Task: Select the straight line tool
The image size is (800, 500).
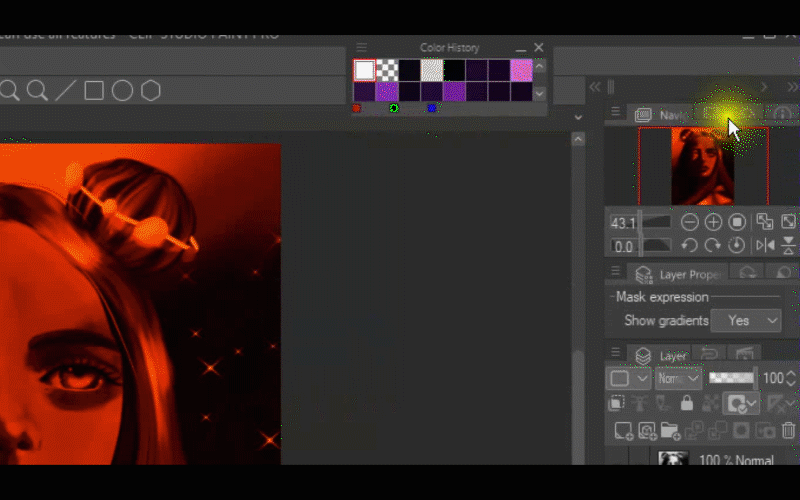Action: [66, 91]
